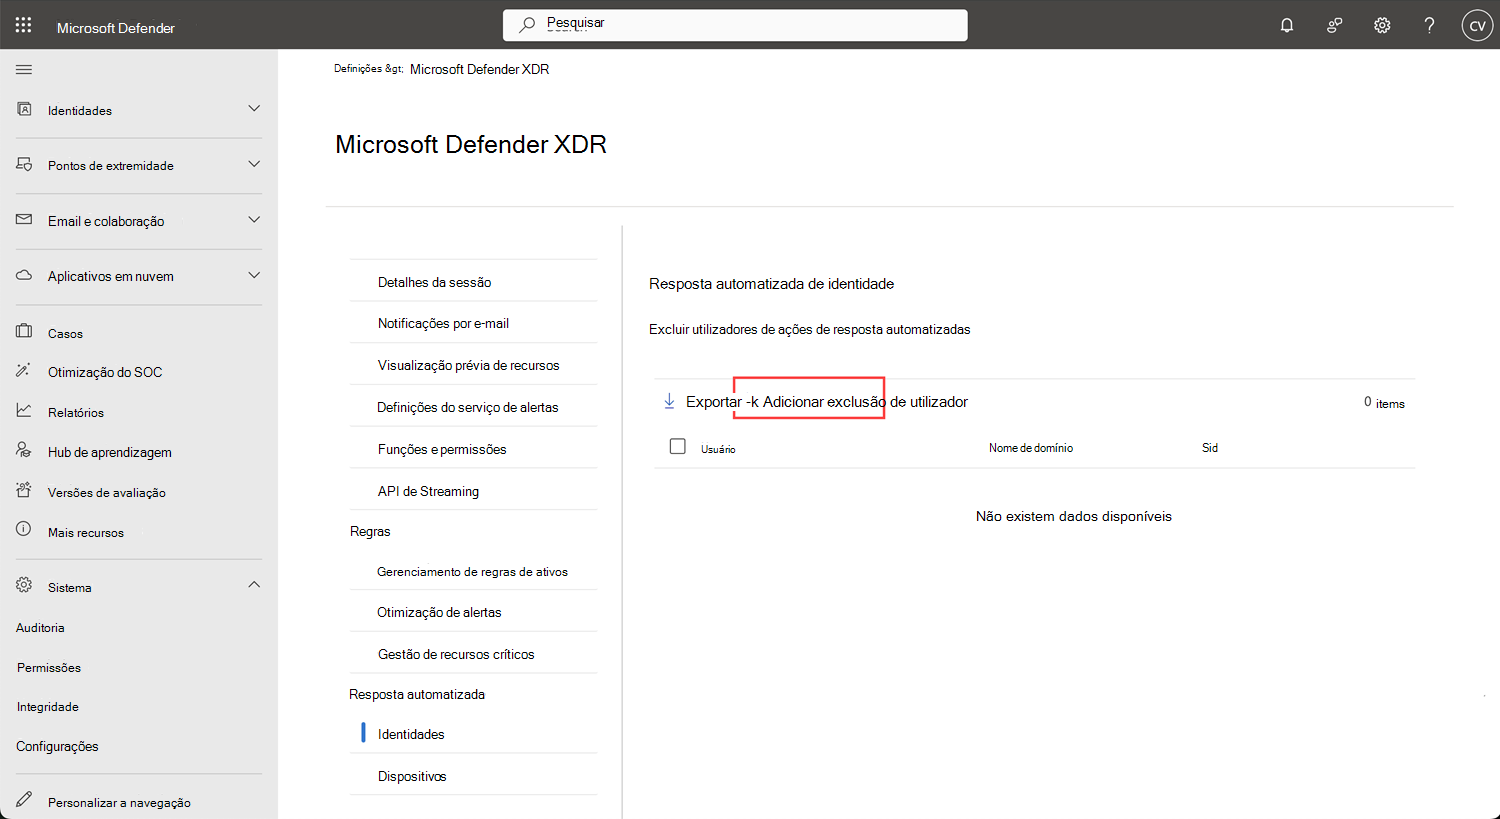Click the Pontos de extremidade icon

24,164
